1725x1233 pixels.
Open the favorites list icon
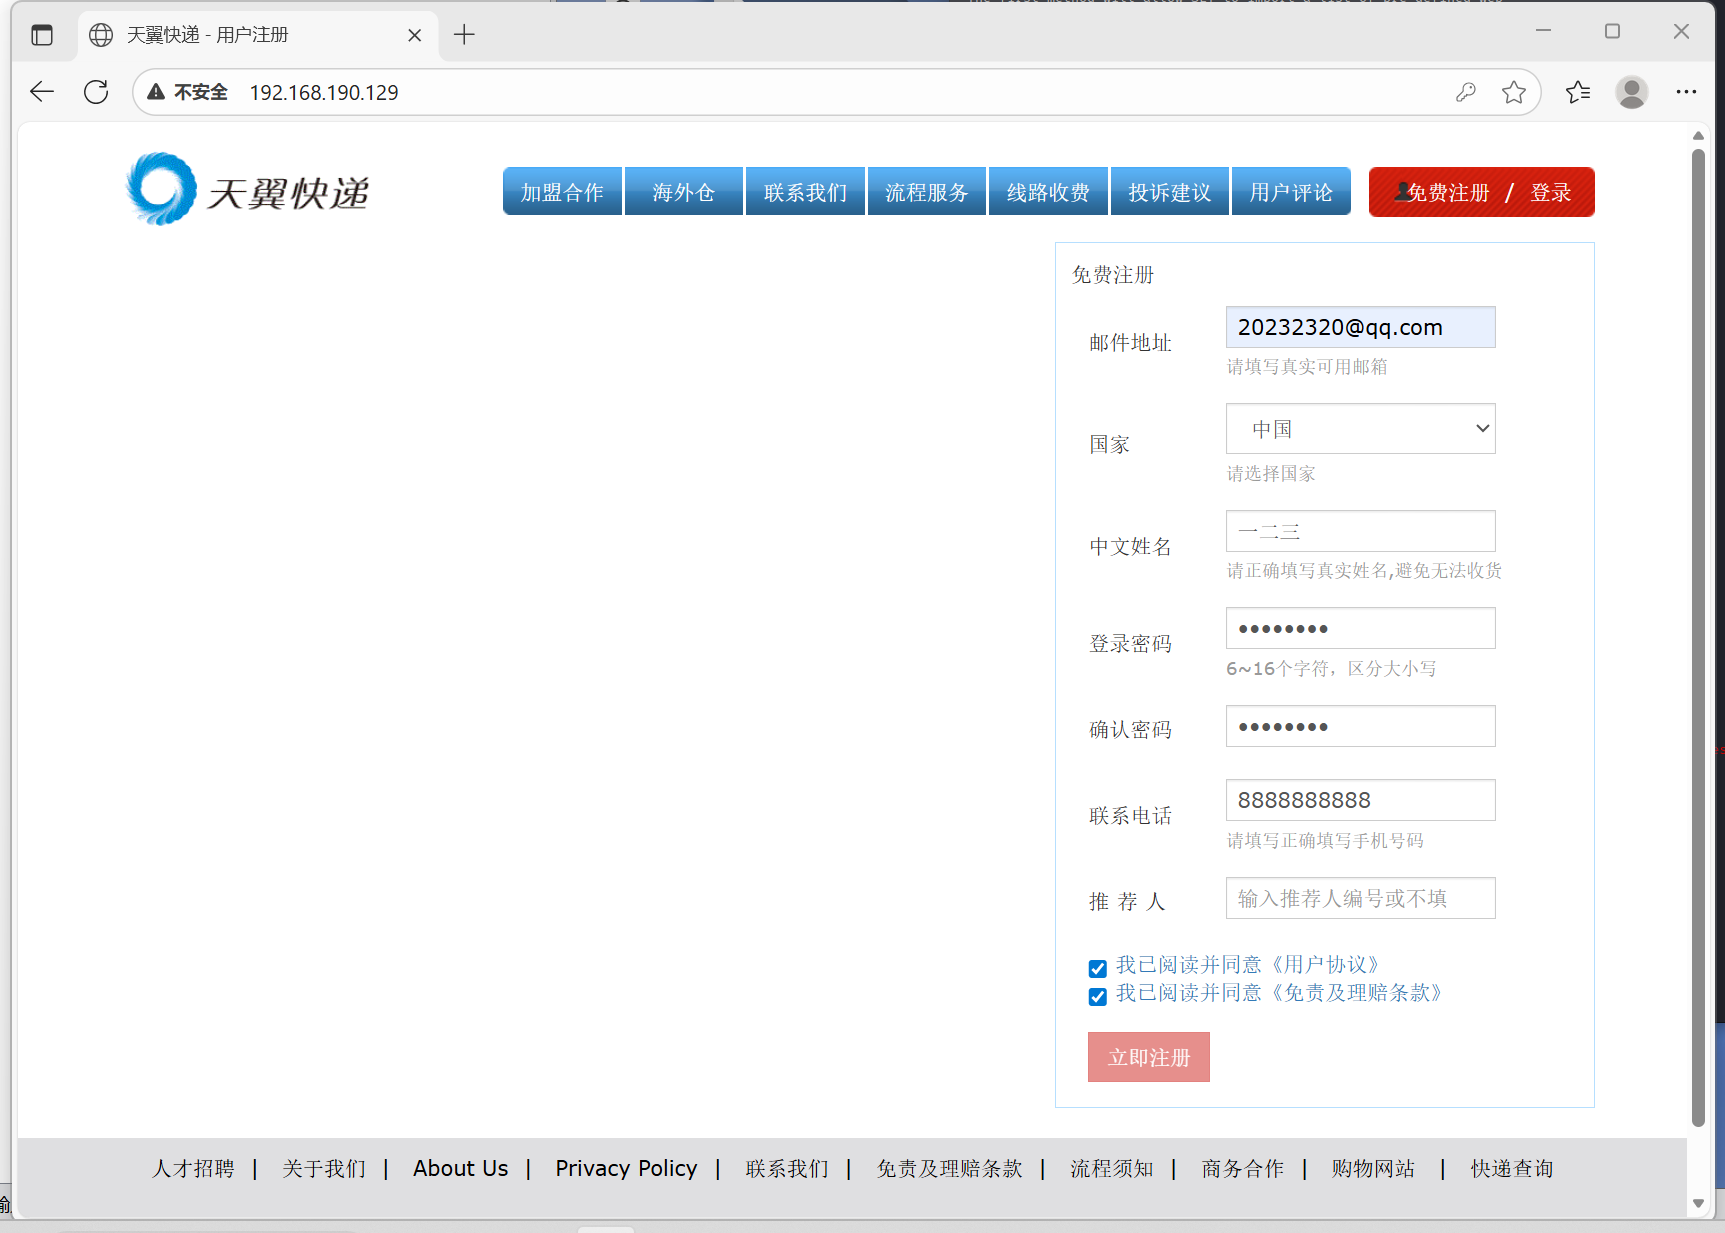(1577, 91)
